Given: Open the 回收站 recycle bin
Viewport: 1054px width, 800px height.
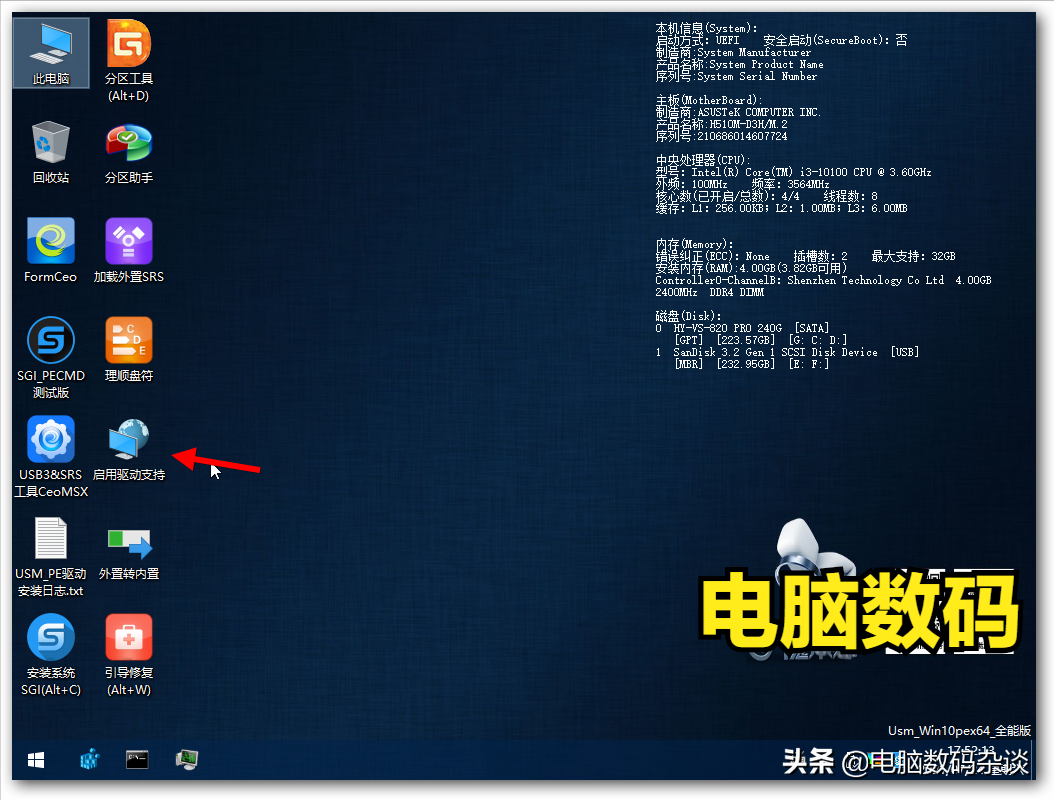Looking at the screenshot, I should pos(51,152).
